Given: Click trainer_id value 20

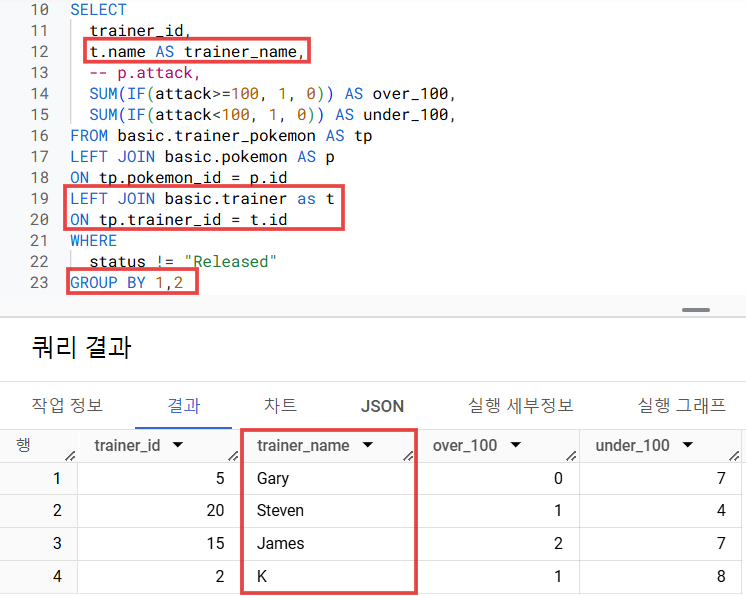Looking at the screenshot, I should tap(215, 510).
